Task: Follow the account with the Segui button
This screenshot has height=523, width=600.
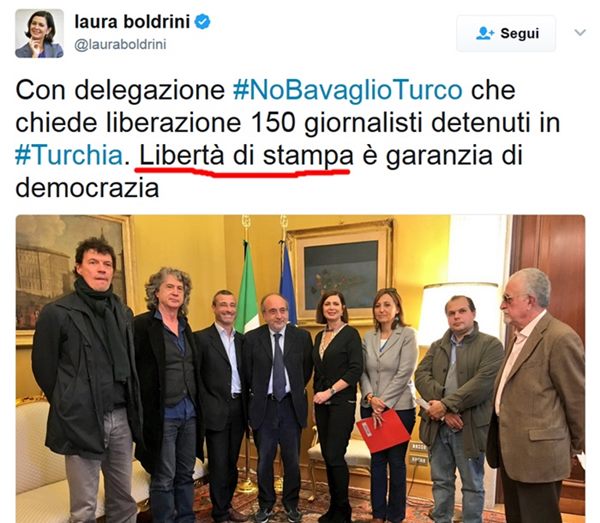Action: (x=506, y=33)
